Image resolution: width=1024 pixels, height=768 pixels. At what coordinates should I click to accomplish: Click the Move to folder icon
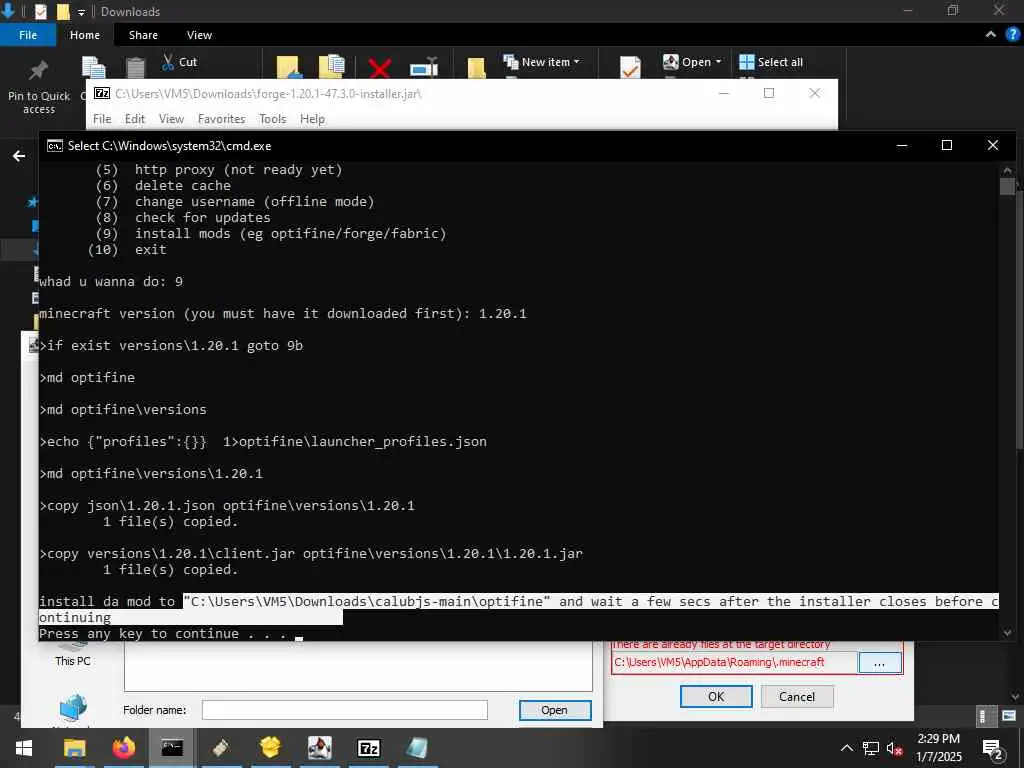point(288,68)
